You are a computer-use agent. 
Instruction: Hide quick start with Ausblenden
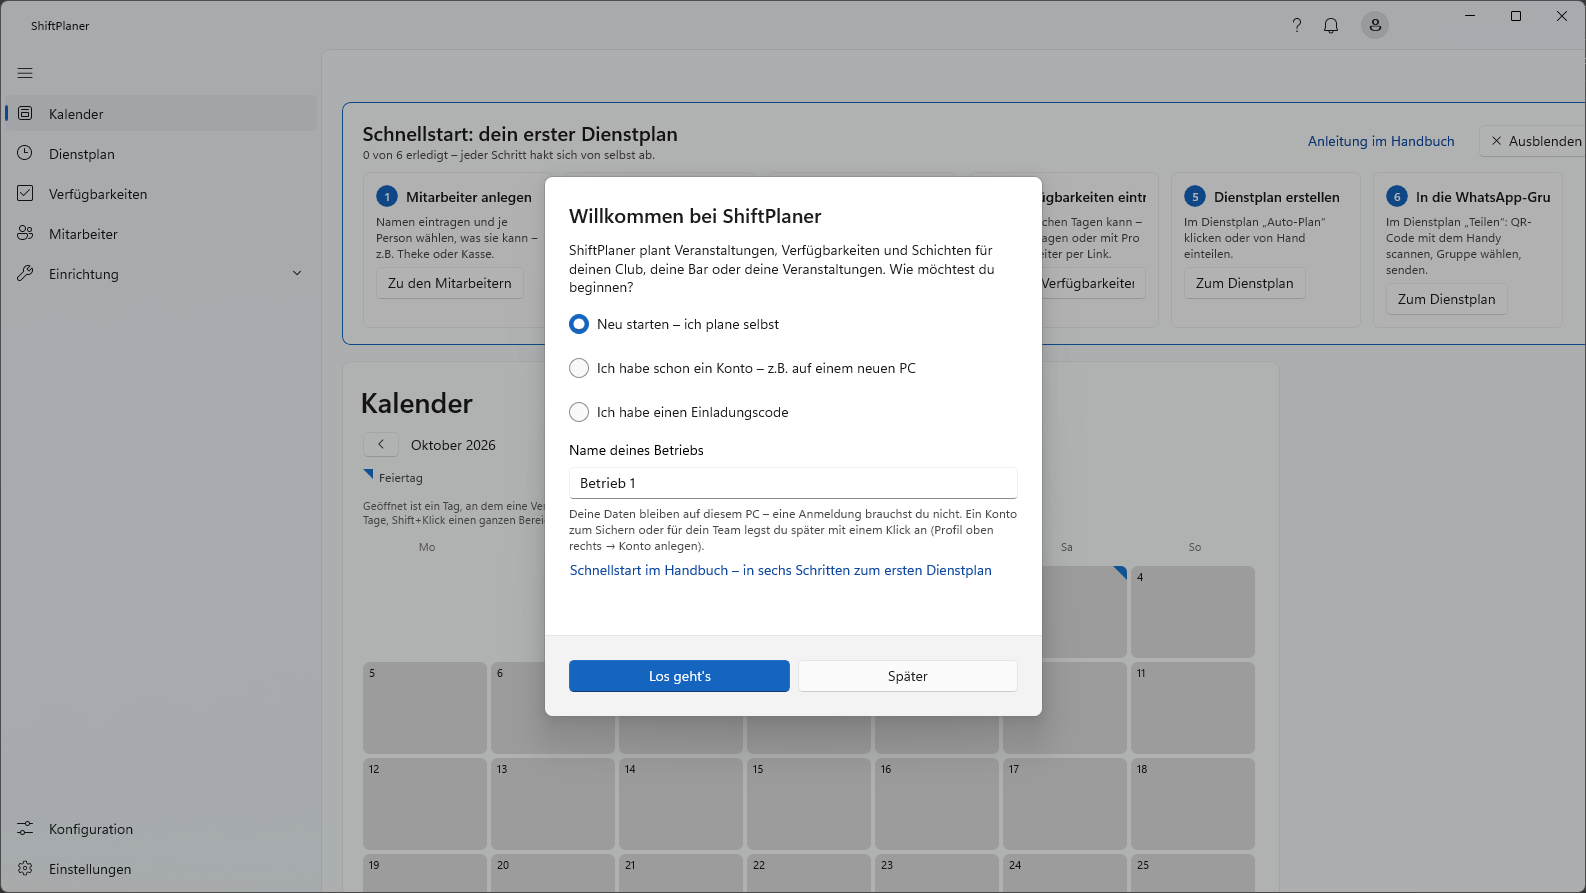1534,141
